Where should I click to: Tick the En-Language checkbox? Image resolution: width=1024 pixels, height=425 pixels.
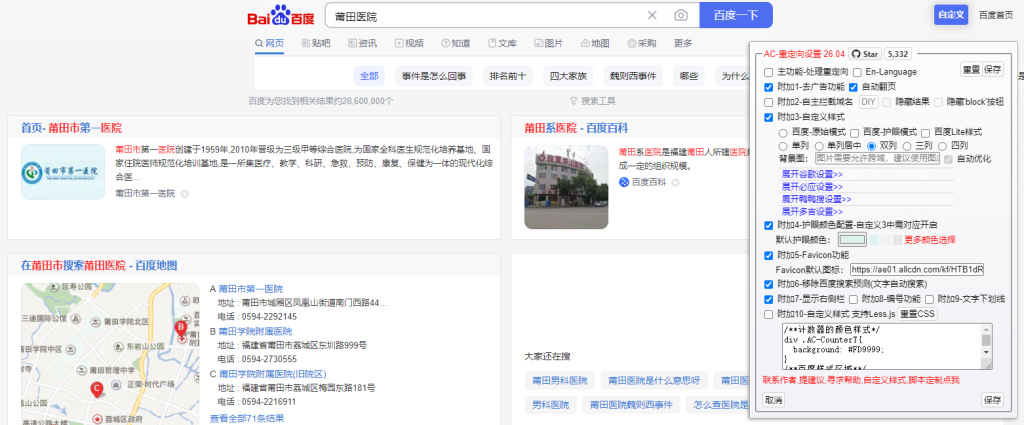click(857, 72)
